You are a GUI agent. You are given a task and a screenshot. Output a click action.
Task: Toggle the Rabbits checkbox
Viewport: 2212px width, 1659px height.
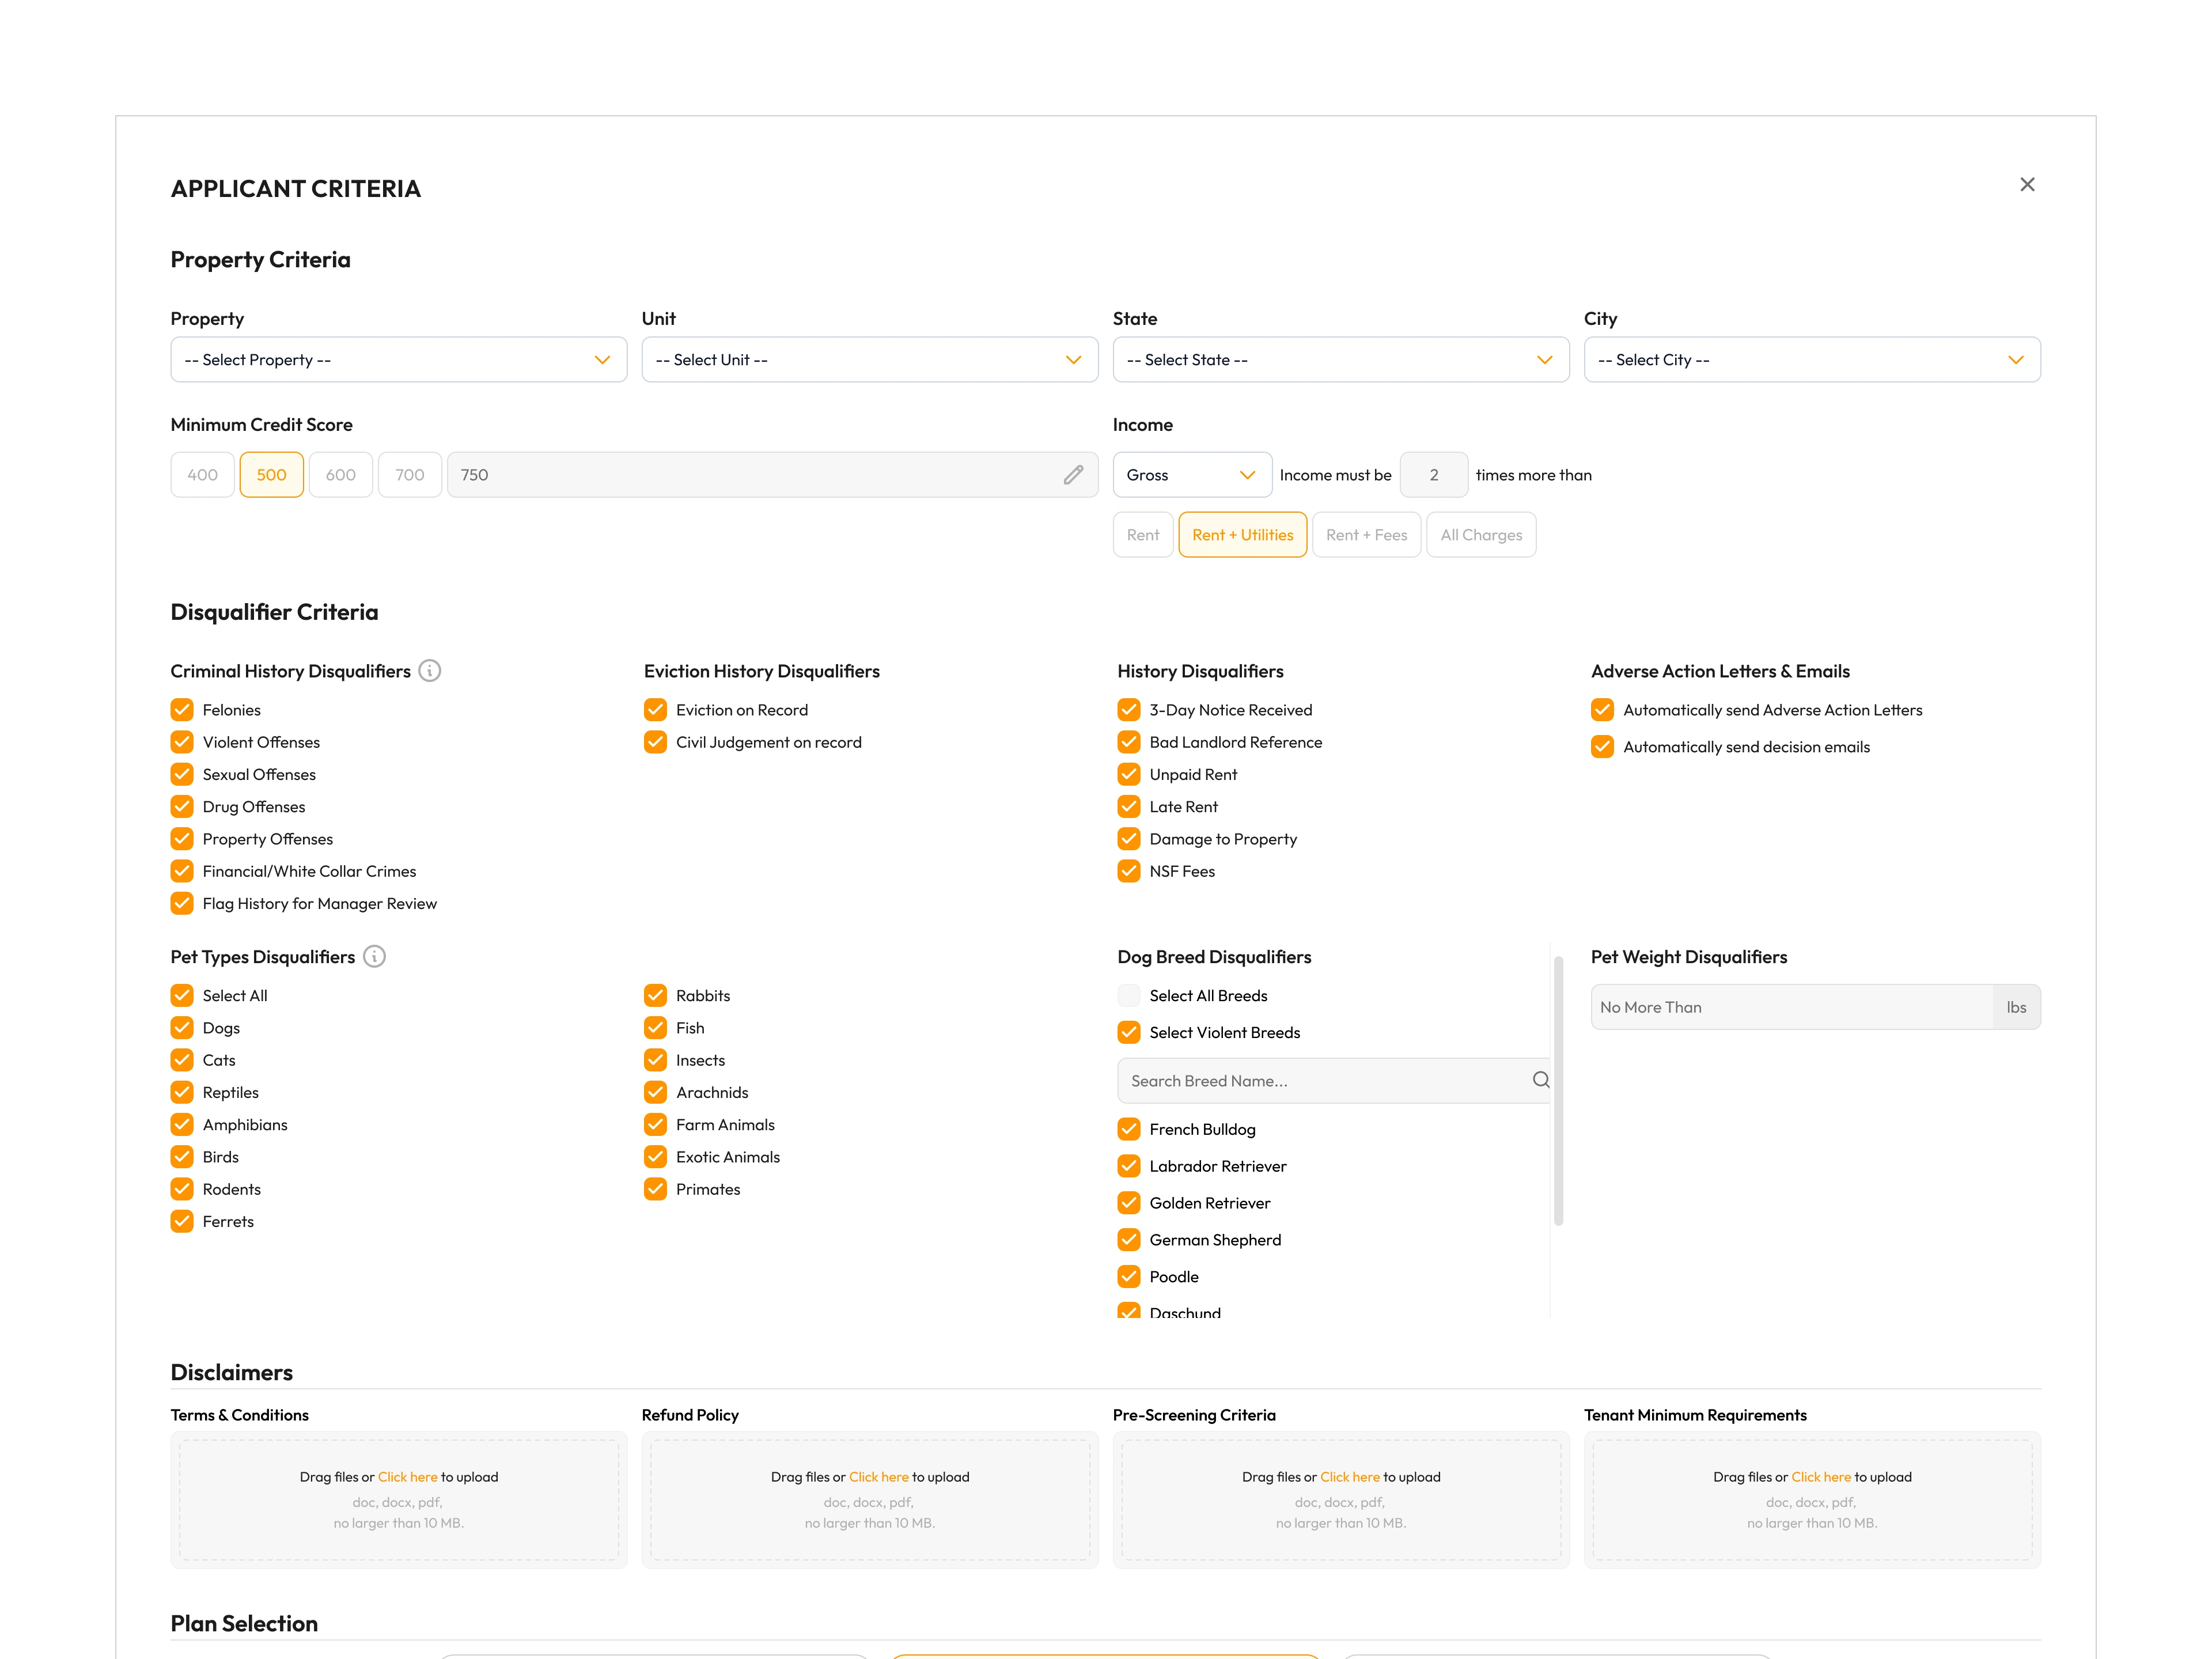[x=655, y=996]
